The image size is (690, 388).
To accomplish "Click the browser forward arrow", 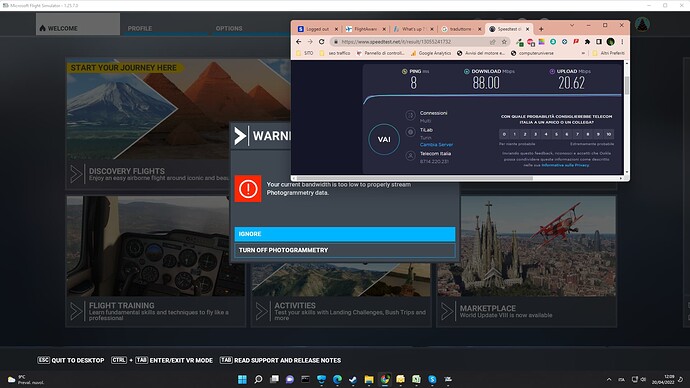I will click(x=310, y=42).
